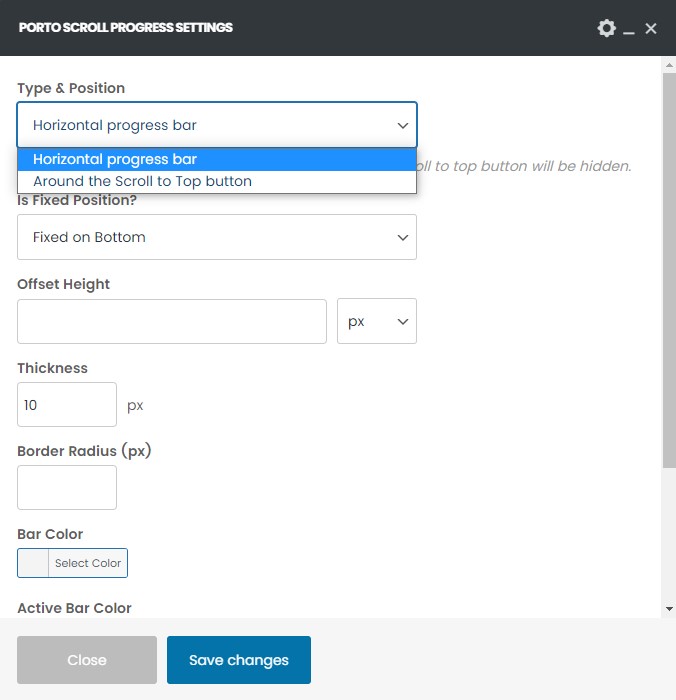This screenshot has height=700, width=676.
Task: Click the vertical scrollbar thumb
Action: [668, 270]
